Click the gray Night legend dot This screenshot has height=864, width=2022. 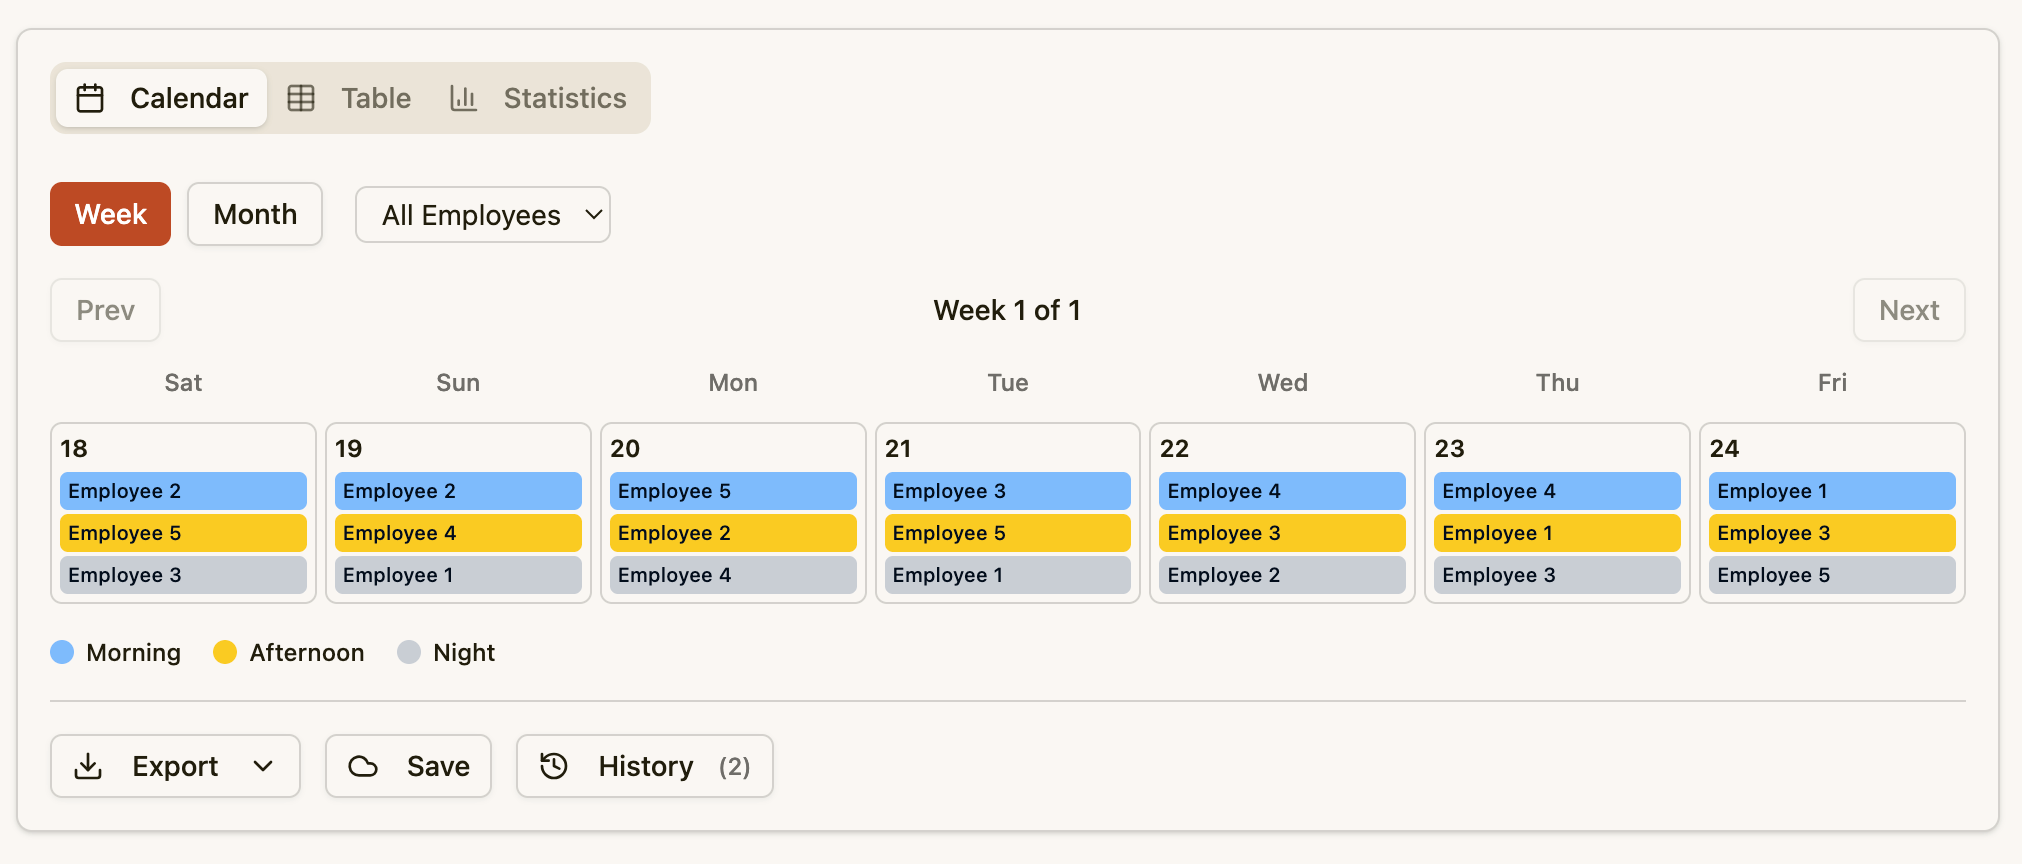pyautogui.click(x=409, y=651)
